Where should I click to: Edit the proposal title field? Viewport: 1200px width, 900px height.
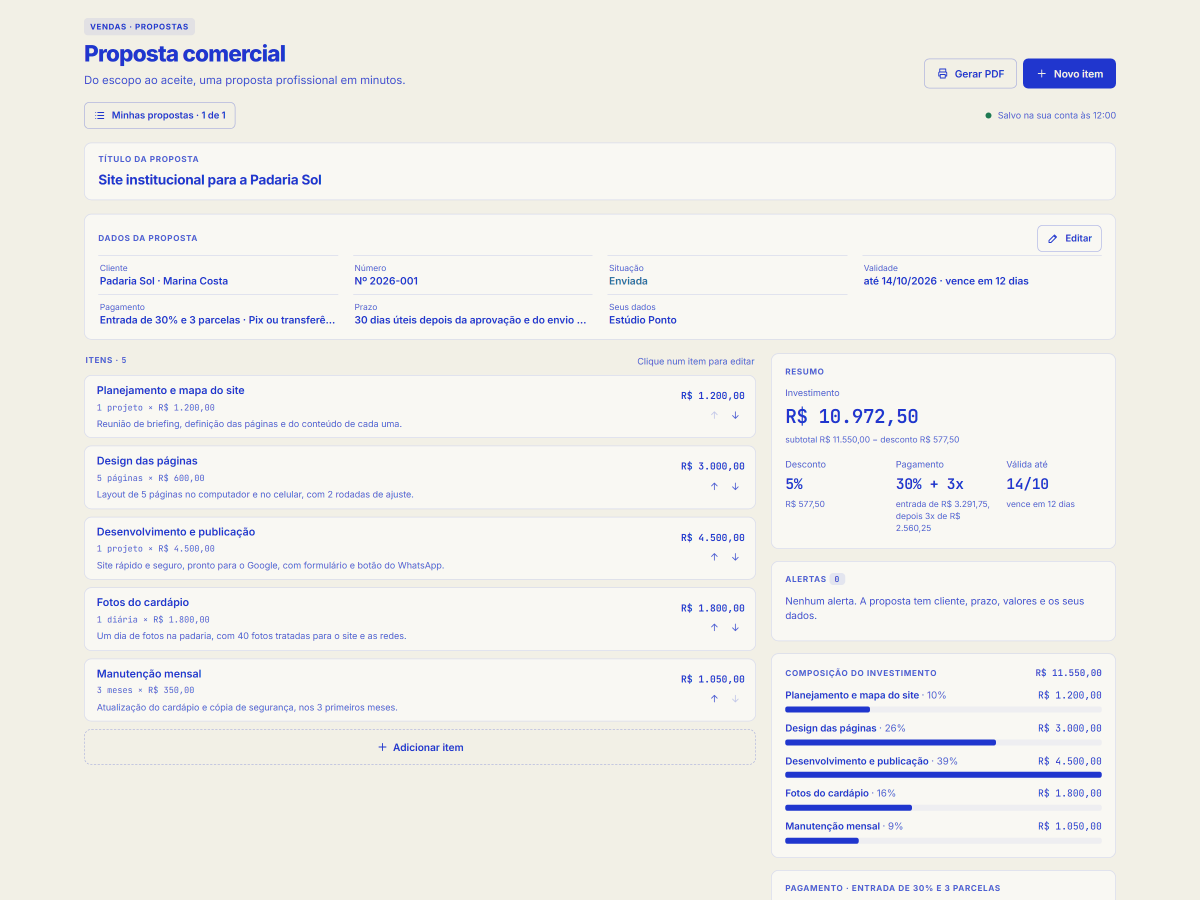pos(600,180)
